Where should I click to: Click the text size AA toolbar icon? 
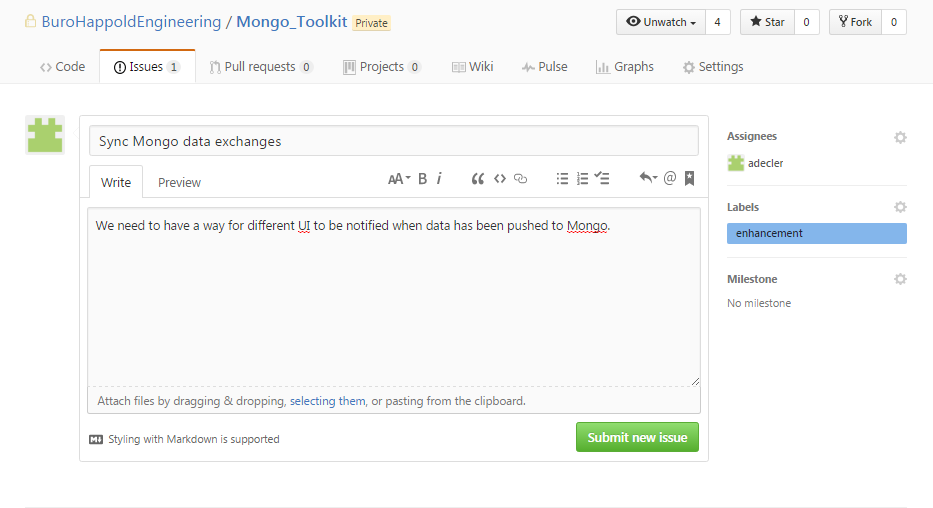399,178
